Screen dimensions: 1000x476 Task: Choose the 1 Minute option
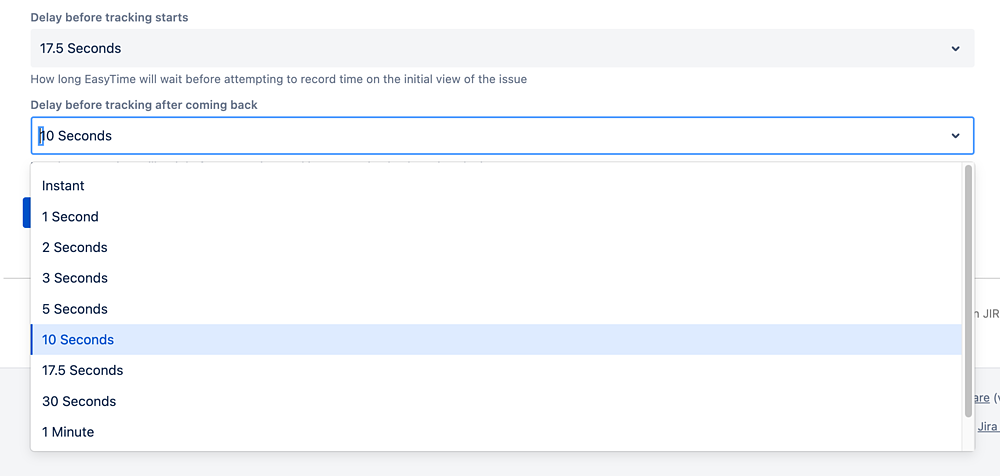[x=68, y=432]
